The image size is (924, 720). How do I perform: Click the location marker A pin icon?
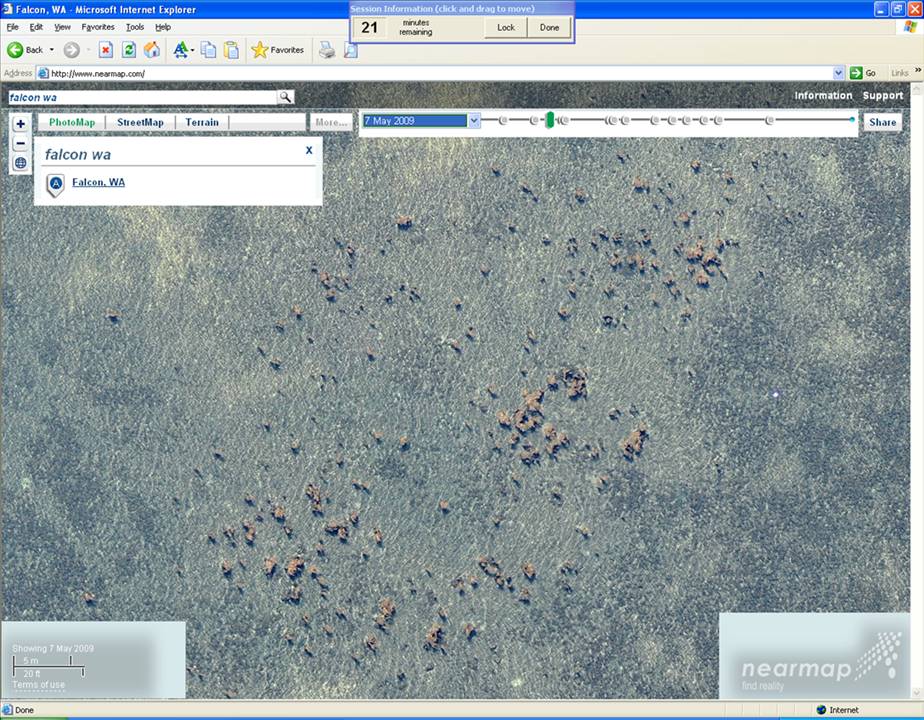point(56,184)
